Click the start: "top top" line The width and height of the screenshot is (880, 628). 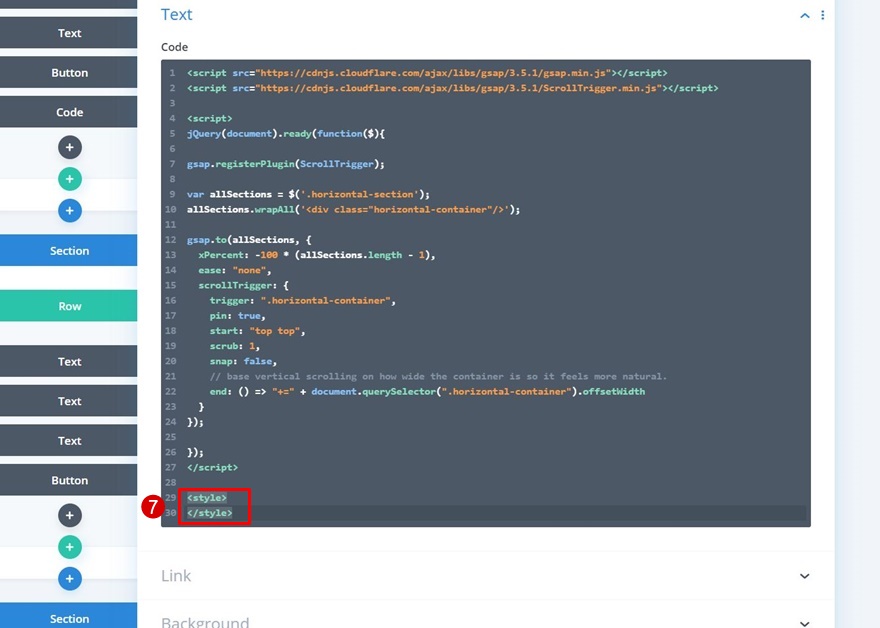(x=257, y=331)
